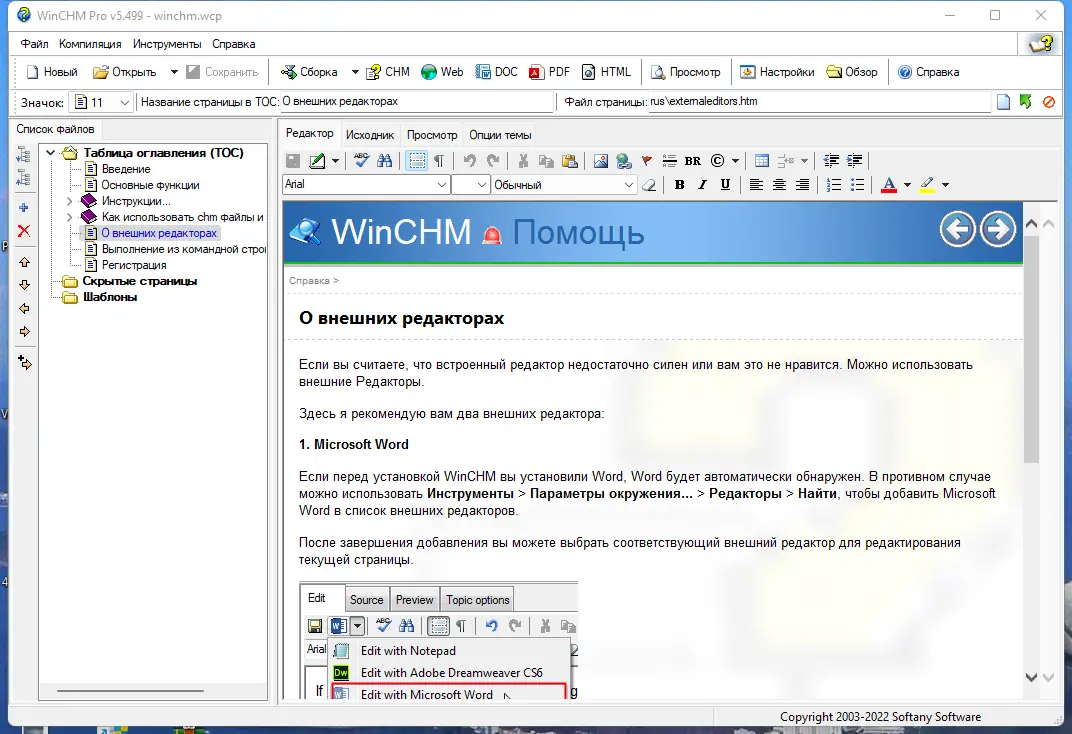Open the Arial font name combo box
1072x734 pixels.
pyautogui.click(x=366, y=185)
